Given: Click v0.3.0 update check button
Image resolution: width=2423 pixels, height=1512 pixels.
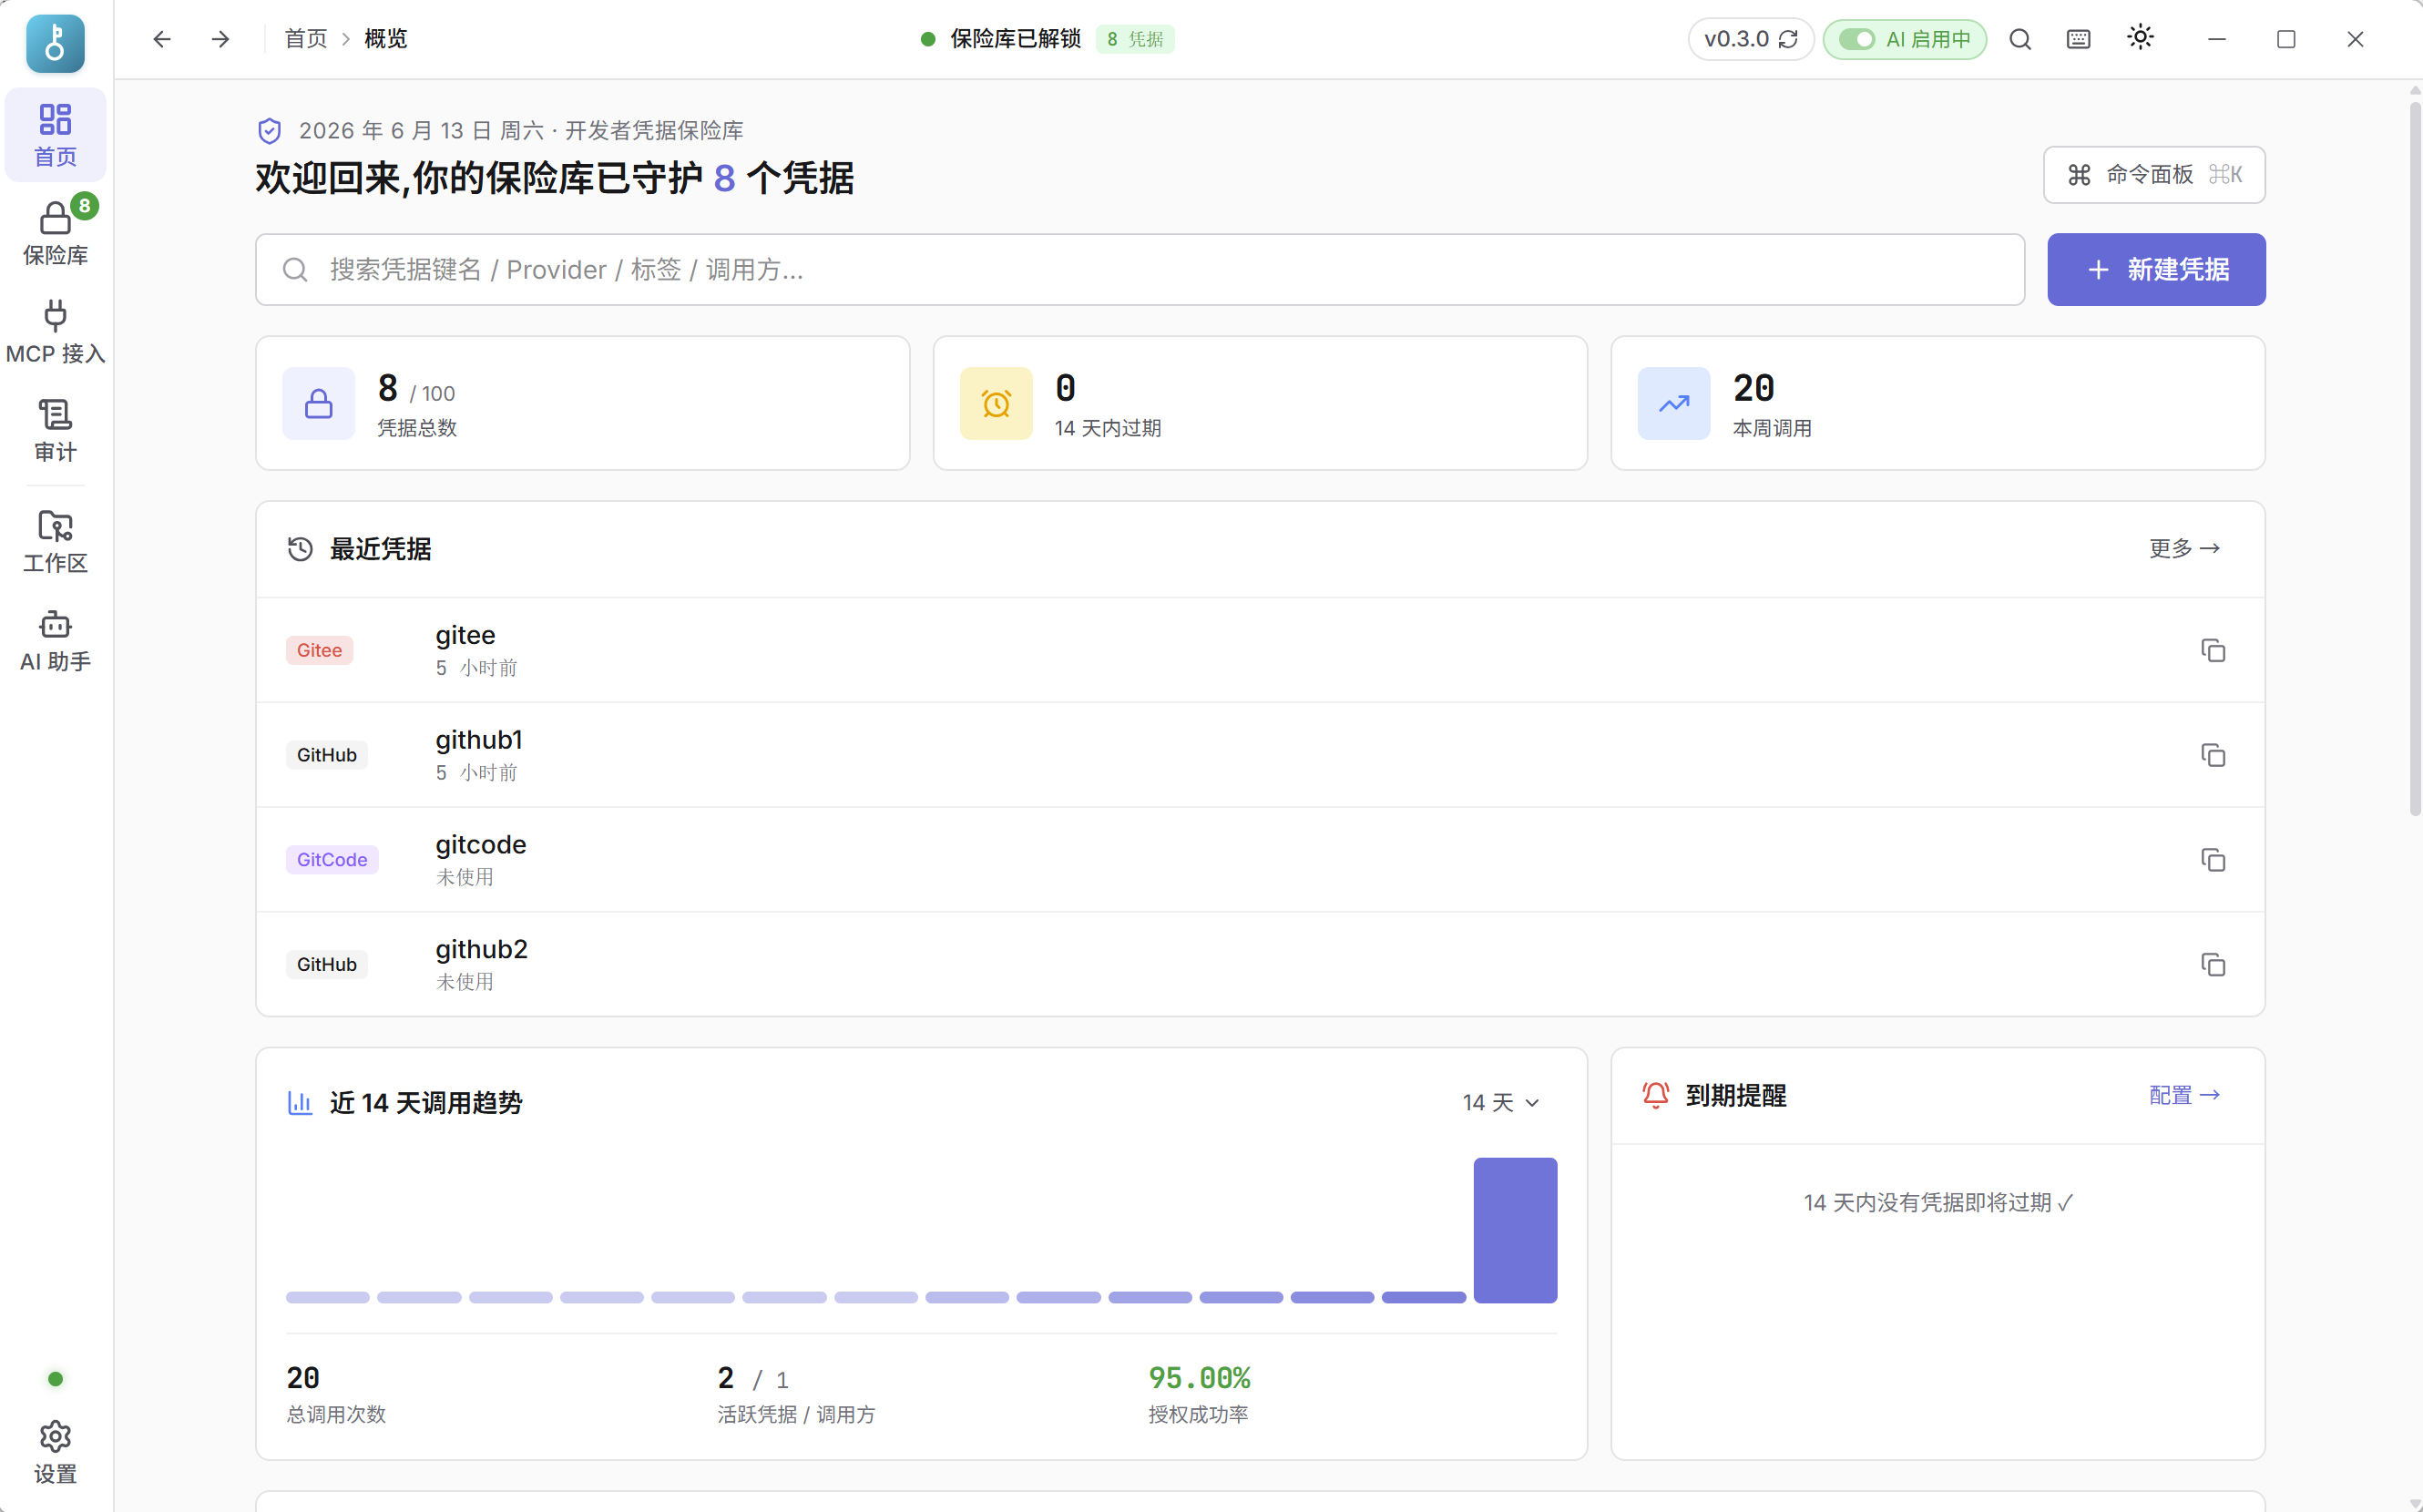Looking at the screenshot, I should pyautogui.click(x=1750, y=39).
